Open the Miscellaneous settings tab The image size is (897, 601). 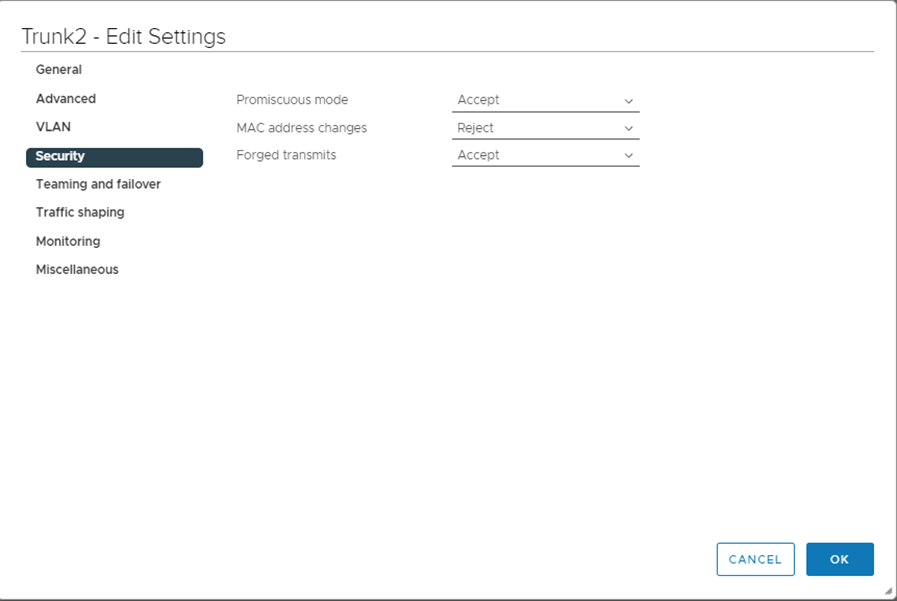click(77, 270)
